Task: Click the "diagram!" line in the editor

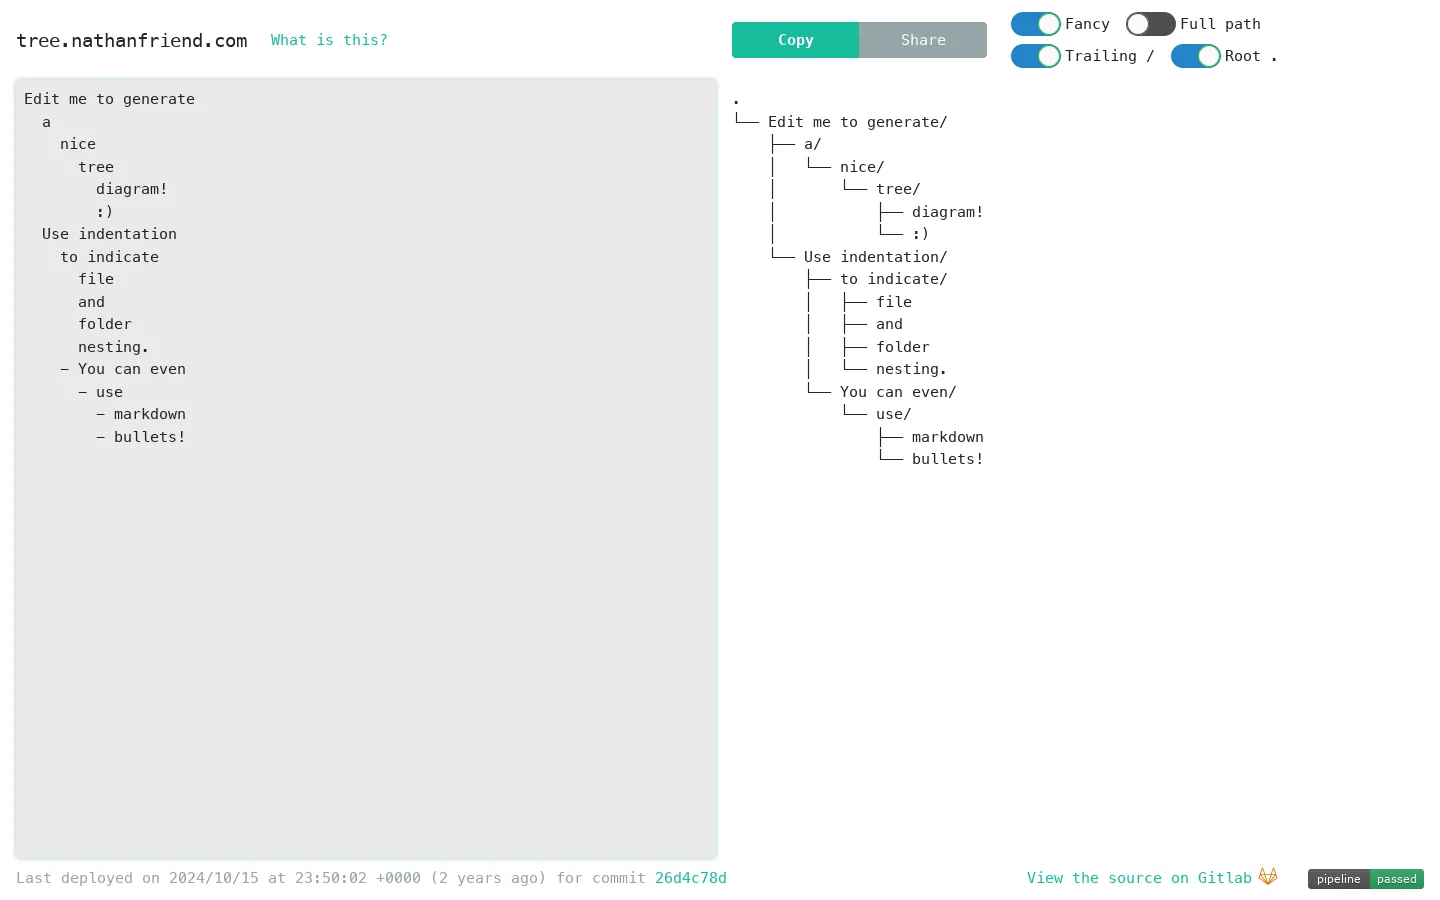Action: click(132, 189)
